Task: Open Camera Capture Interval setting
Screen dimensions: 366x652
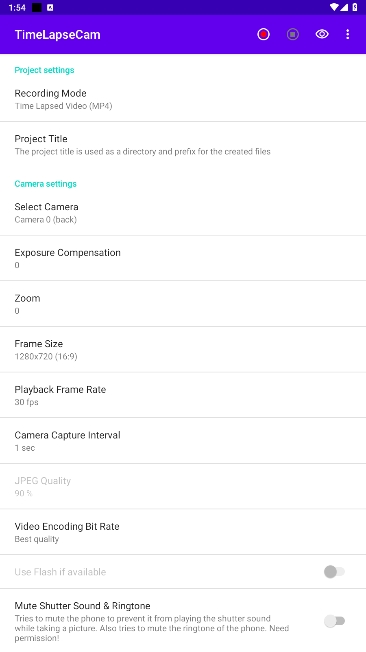Action: 183,441
